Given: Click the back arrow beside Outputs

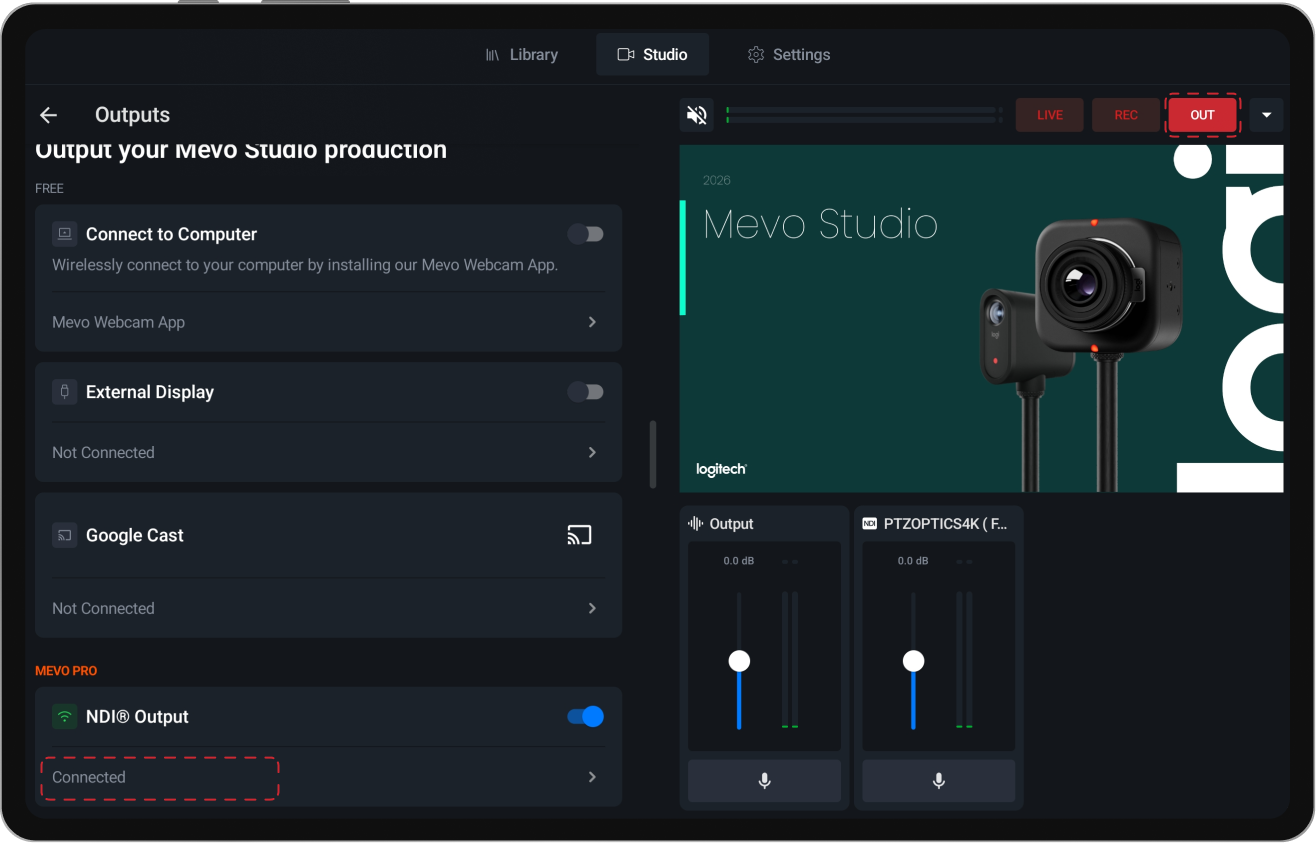Looking at the screenshot, I should click(48, 114).
